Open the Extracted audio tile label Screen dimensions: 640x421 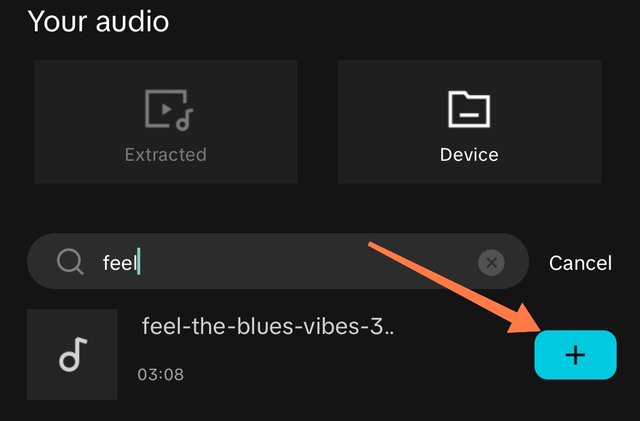click(165, 155)
